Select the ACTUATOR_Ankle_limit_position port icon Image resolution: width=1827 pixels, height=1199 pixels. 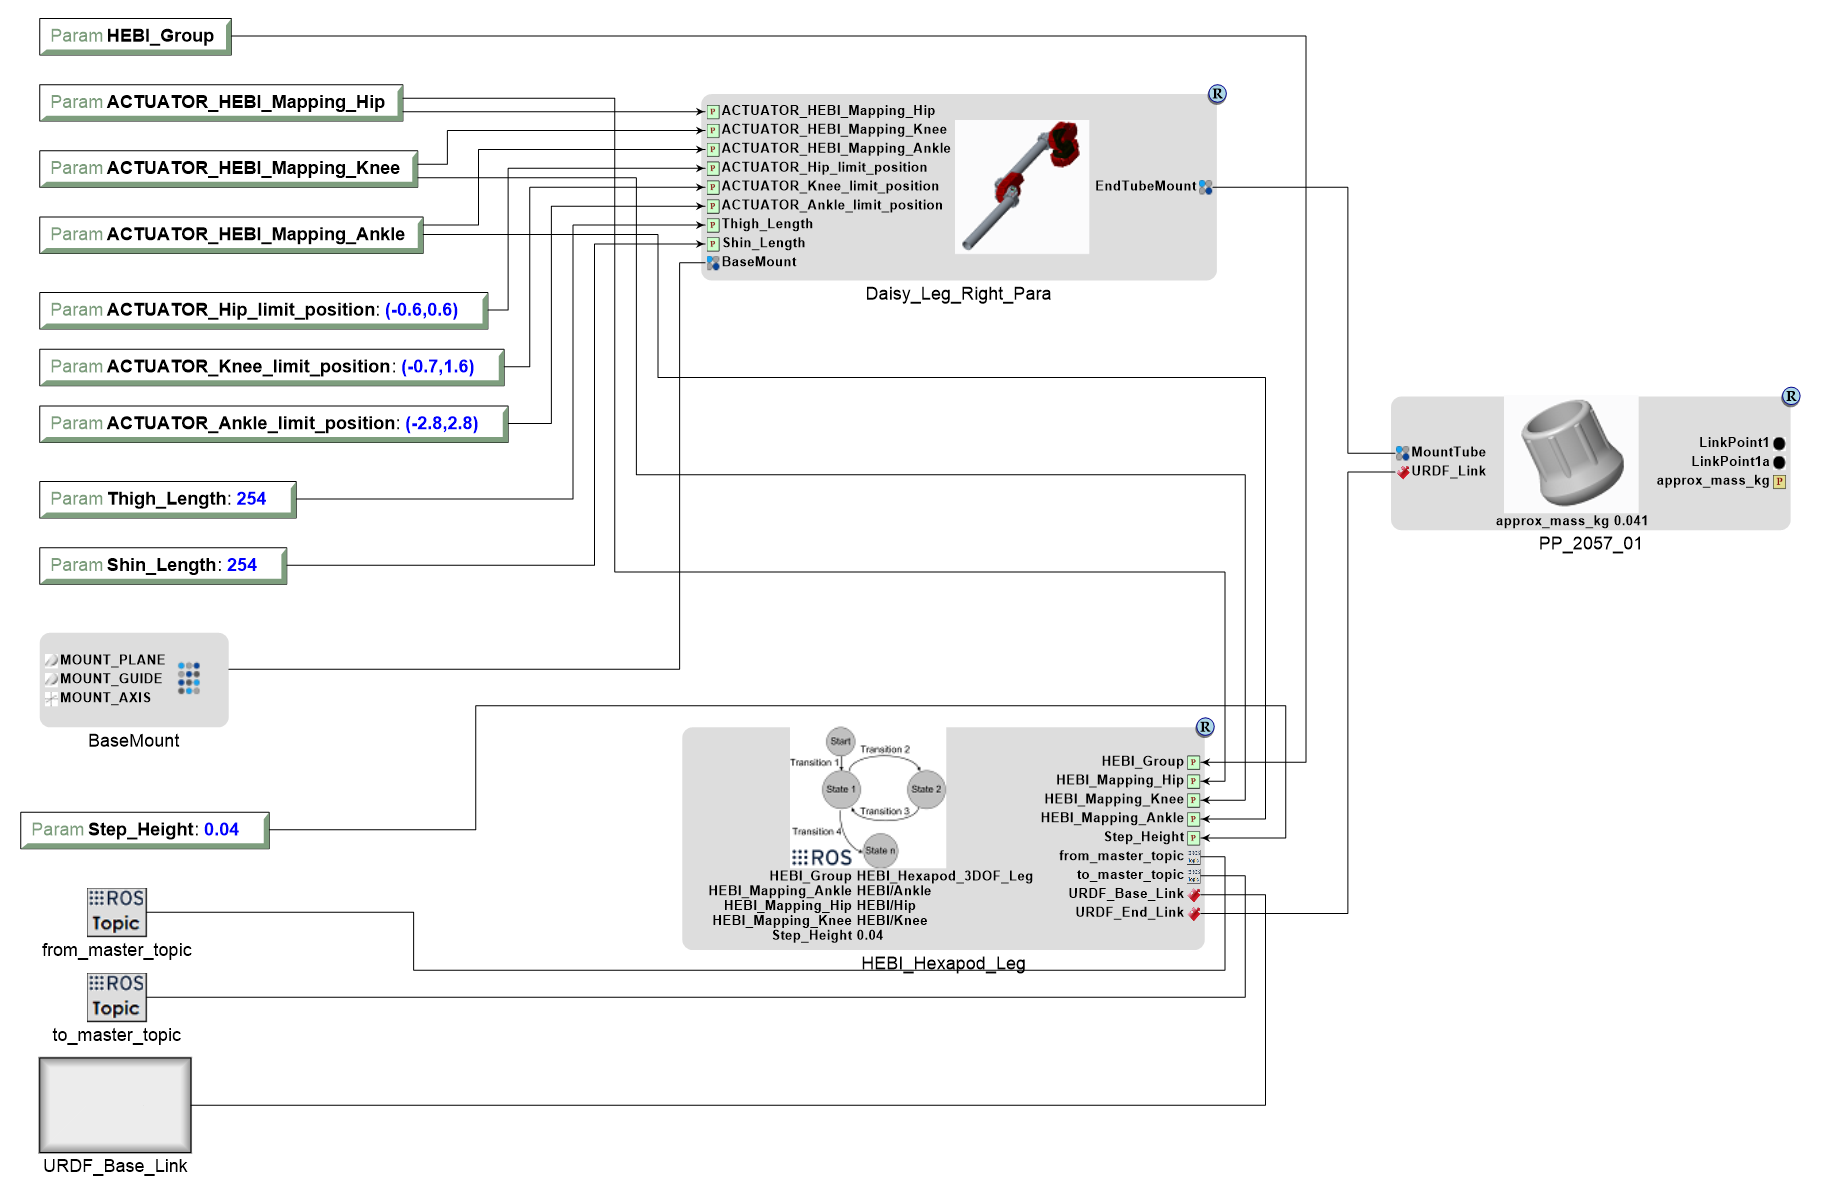(x=713, y=206)
